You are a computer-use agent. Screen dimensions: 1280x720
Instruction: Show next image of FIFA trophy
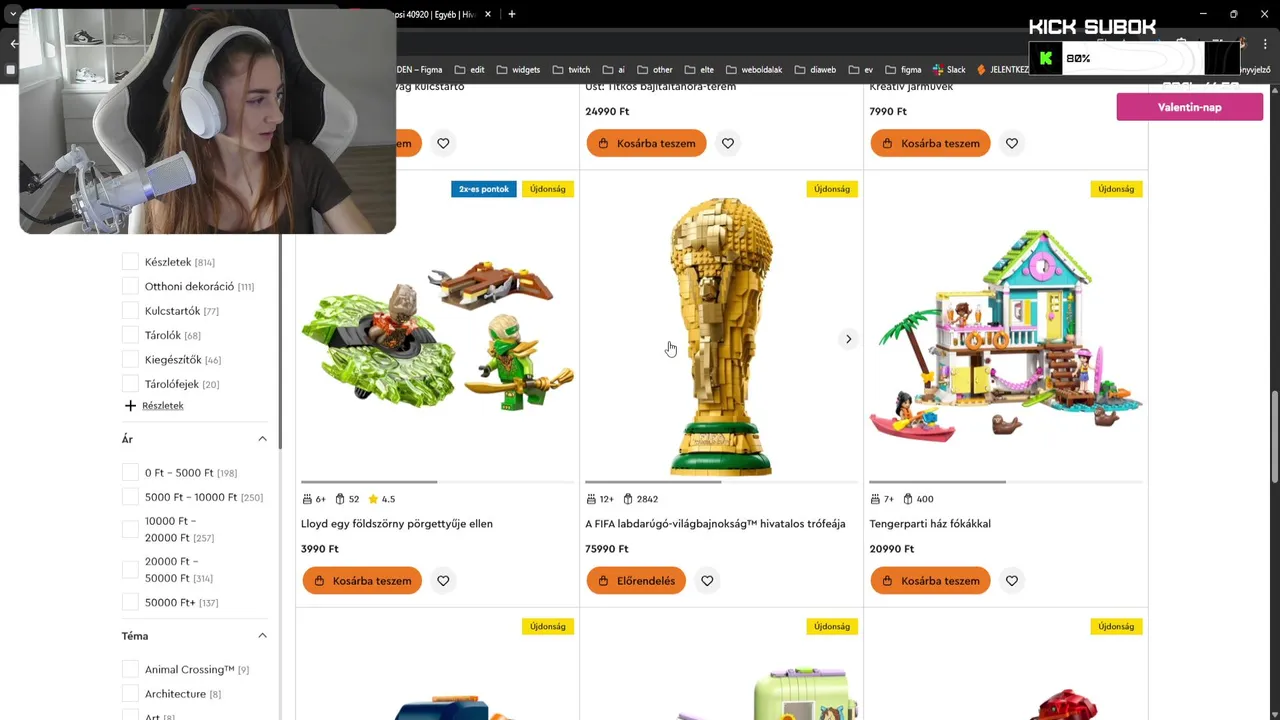tap(848, 339)
